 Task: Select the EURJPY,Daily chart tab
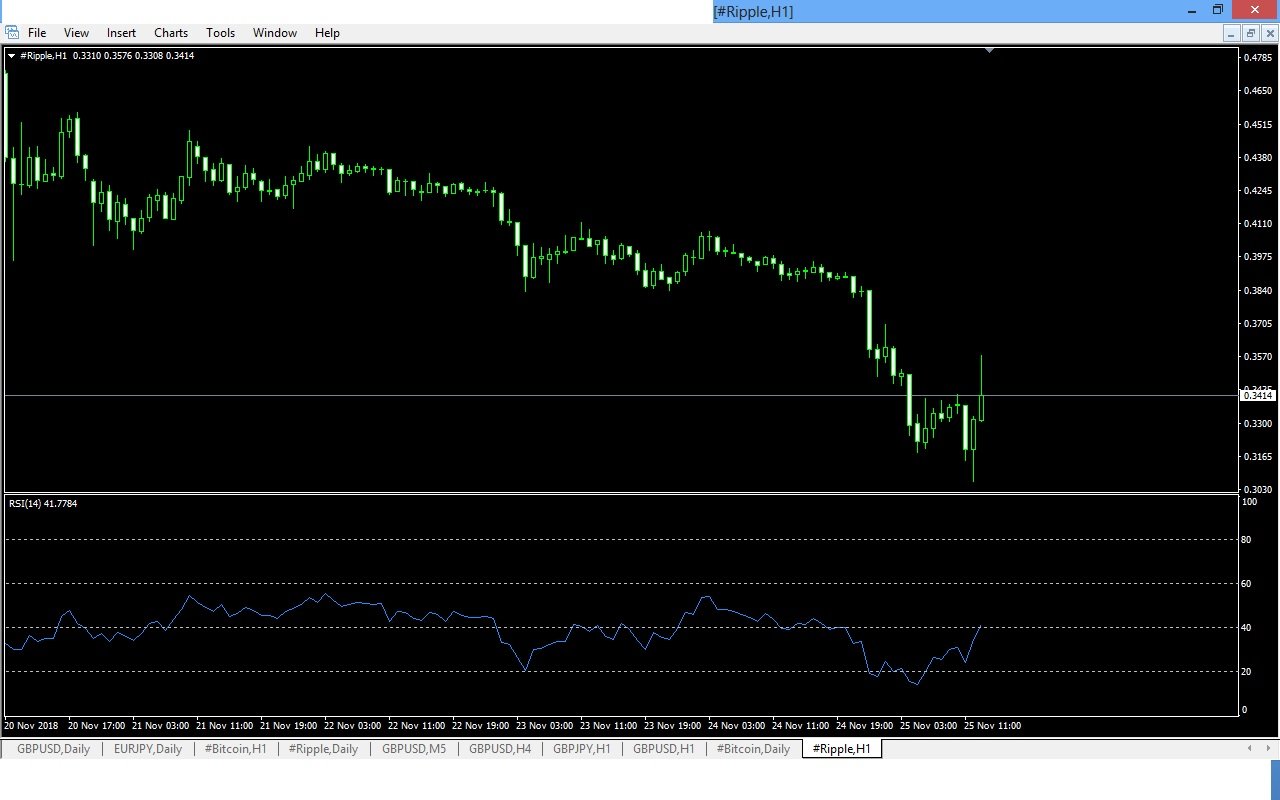coord(148,748)
